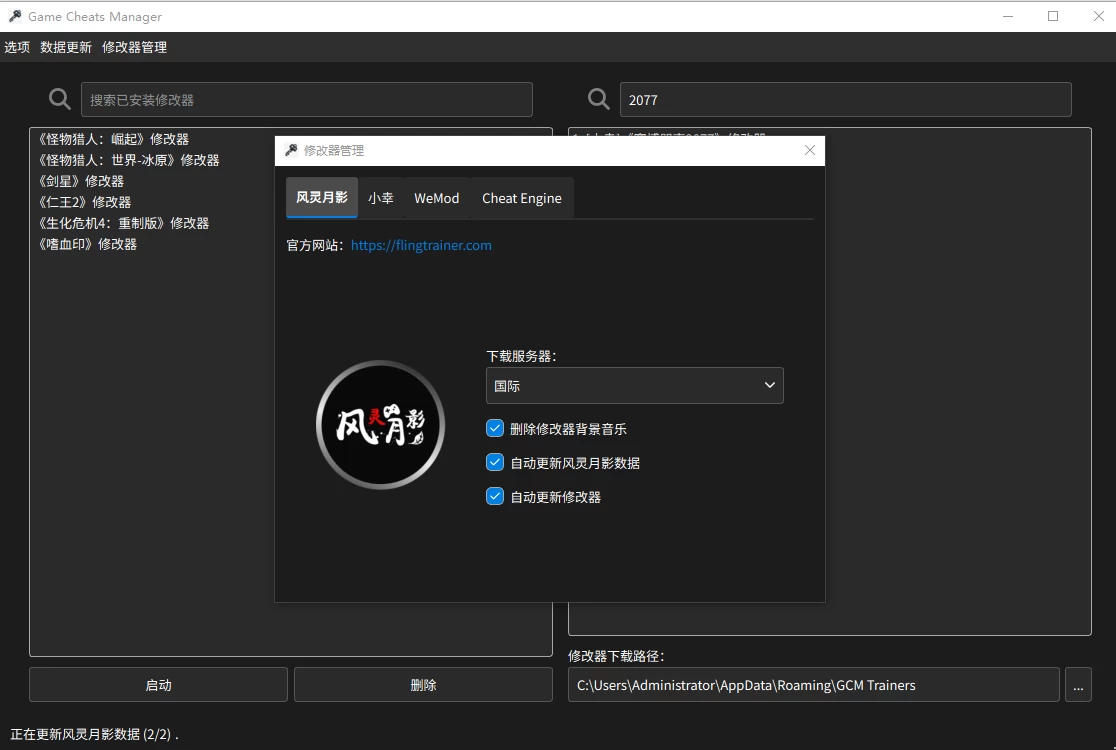Select 《嗜血印》修改器 in the list
The width and height of the screenshot is (1116, 750).
coord(88,244)
